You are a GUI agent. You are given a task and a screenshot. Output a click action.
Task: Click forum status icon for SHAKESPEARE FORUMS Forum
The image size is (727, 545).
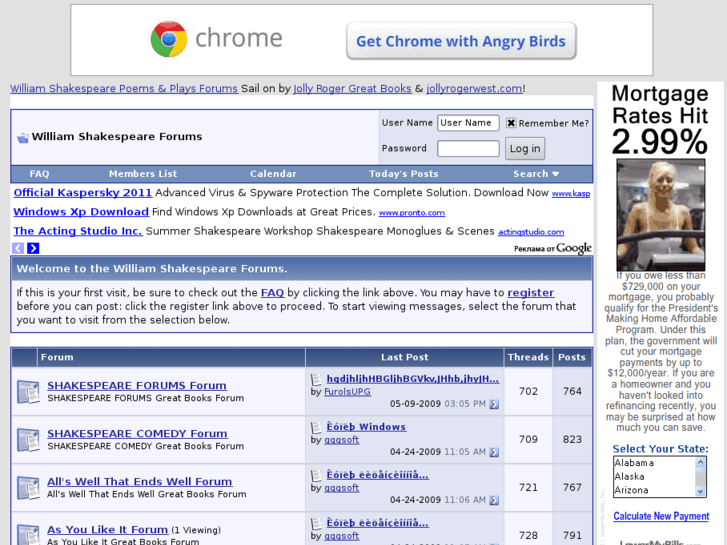[28, 392]
